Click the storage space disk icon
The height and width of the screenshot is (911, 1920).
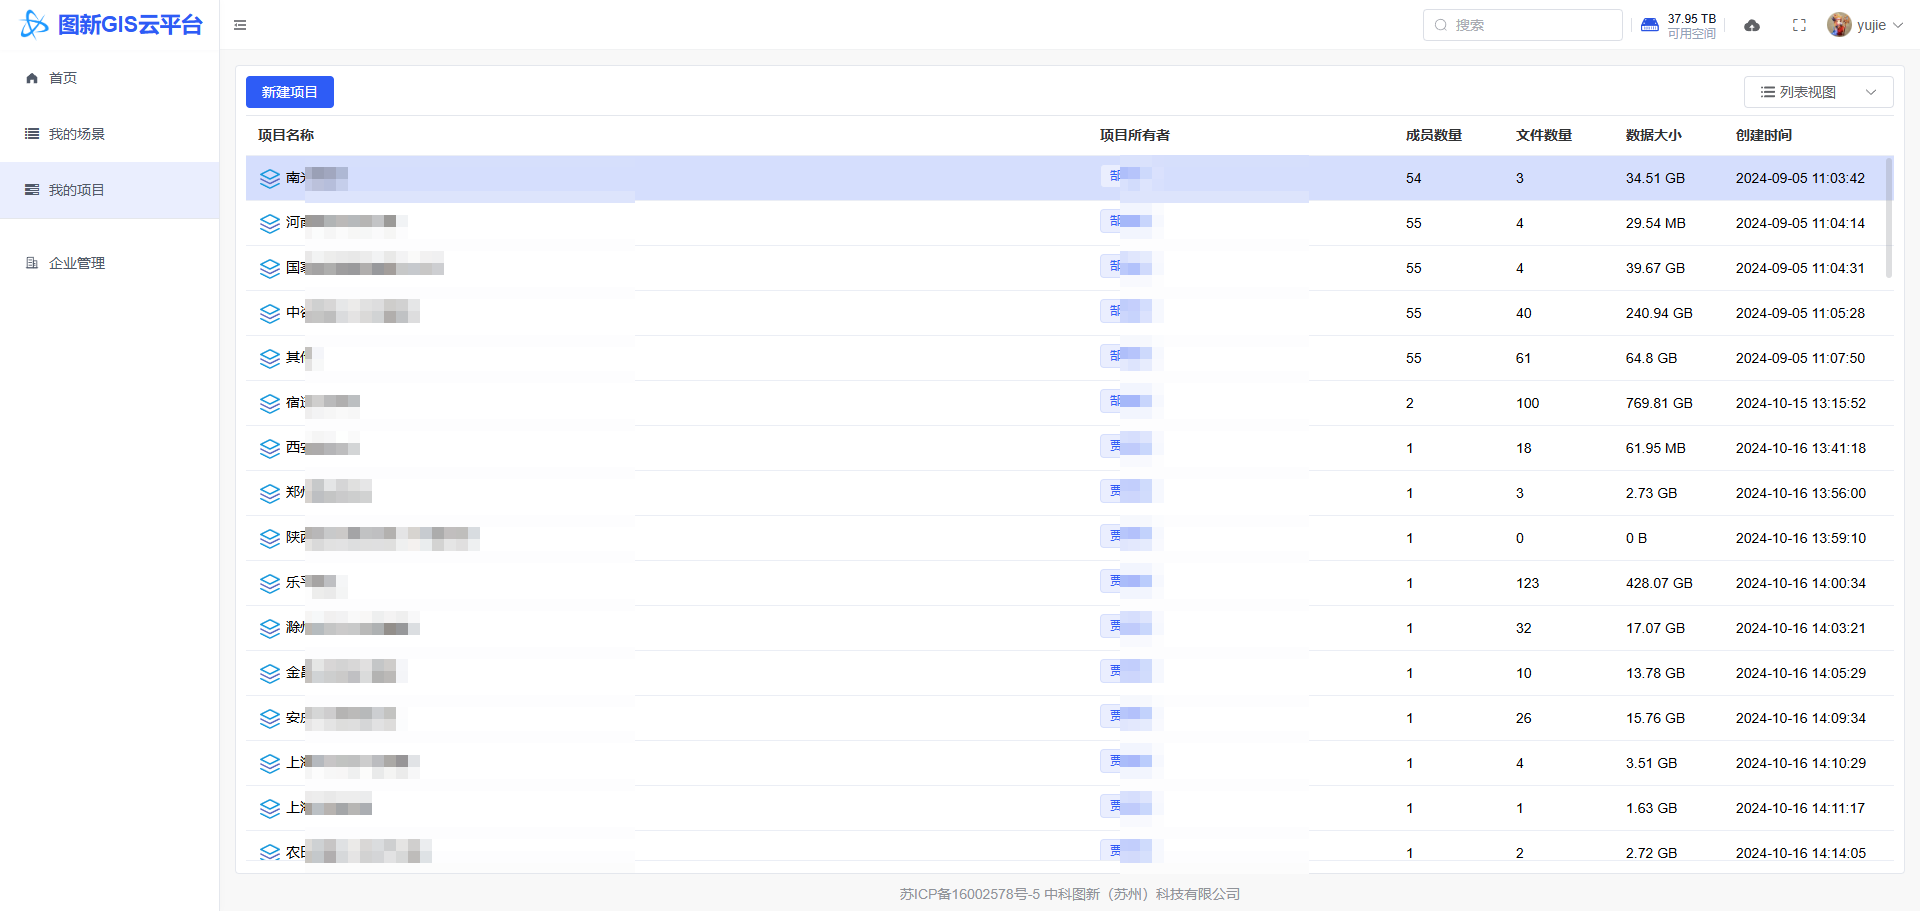click(x=1650, y=26)
